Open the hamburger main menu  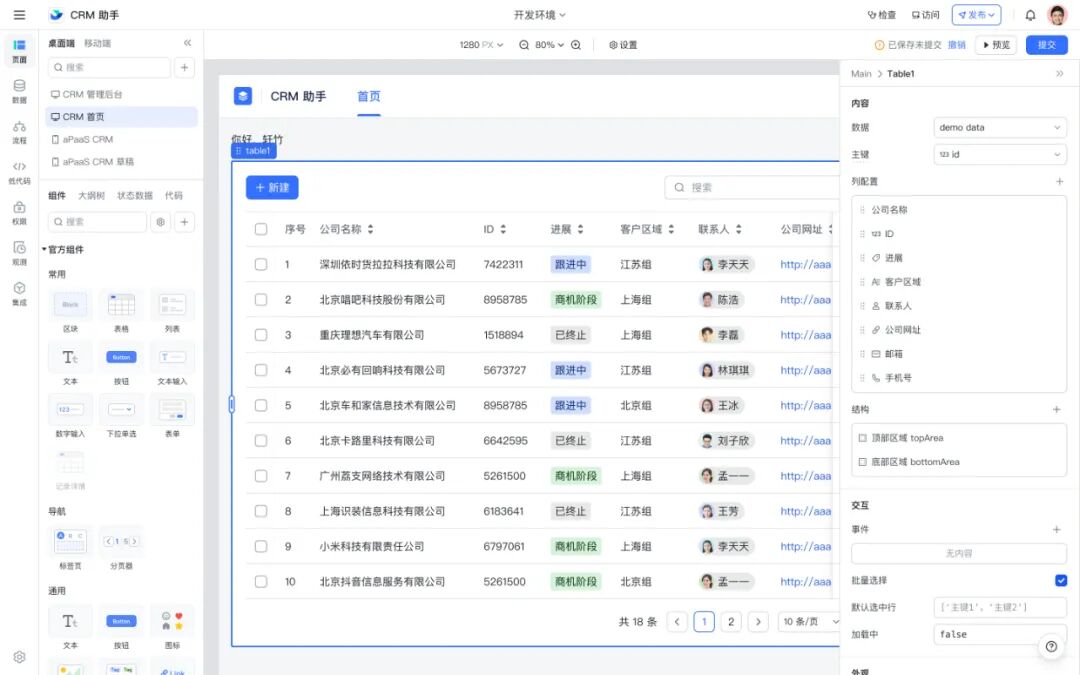pos(19,14)
